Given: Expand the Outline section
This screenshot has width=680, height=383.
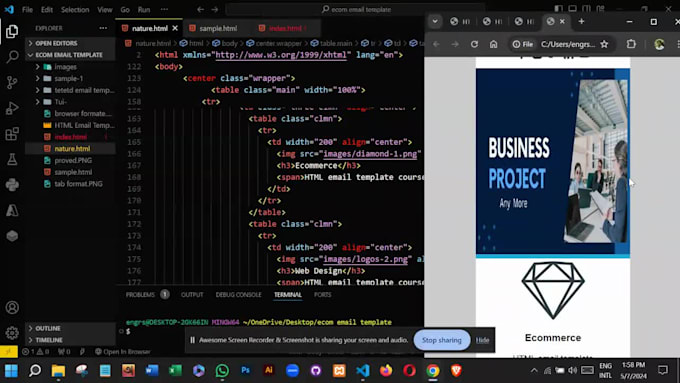Looking at the screenshot, I should (x=48, y=328).
